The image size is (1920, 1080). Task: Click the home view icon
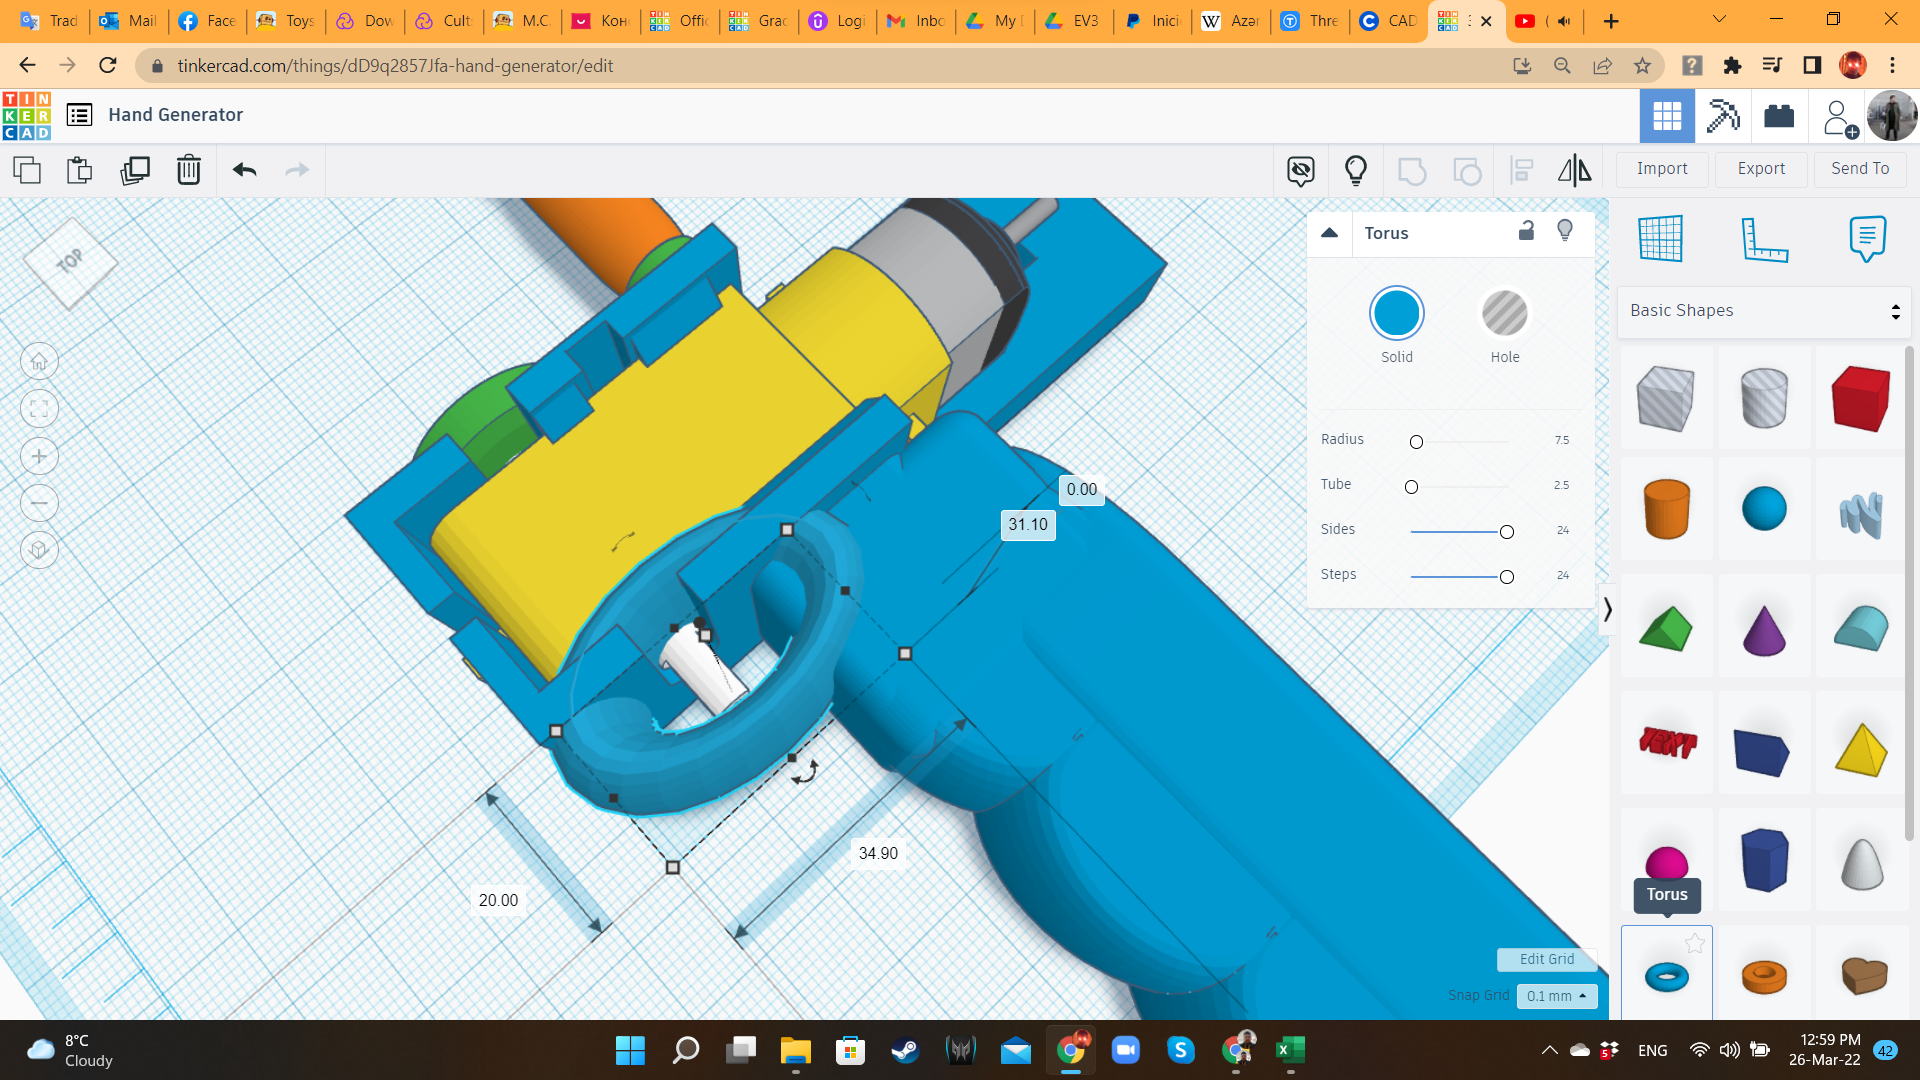pos(39,361)
